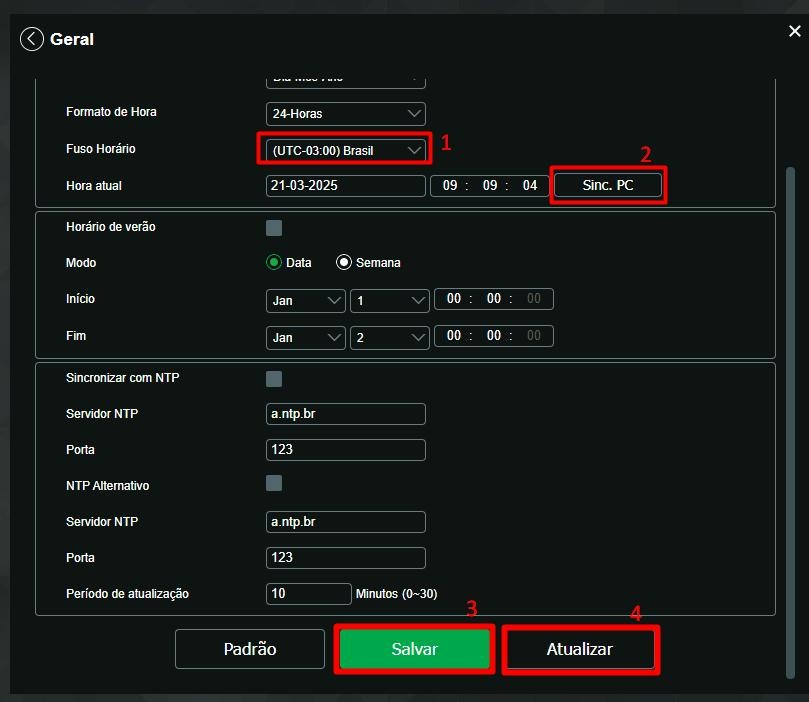809x702 pixels.
Task: Click the primary NTP Porta field
Action: point(346,450)
